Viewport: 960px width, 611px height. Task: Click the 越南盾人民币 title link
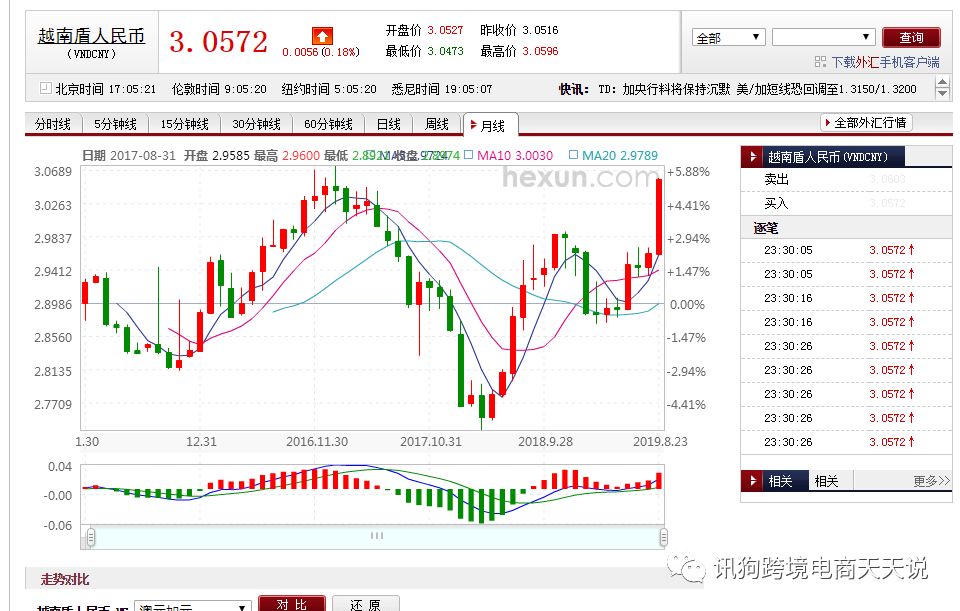click(91, 36)
